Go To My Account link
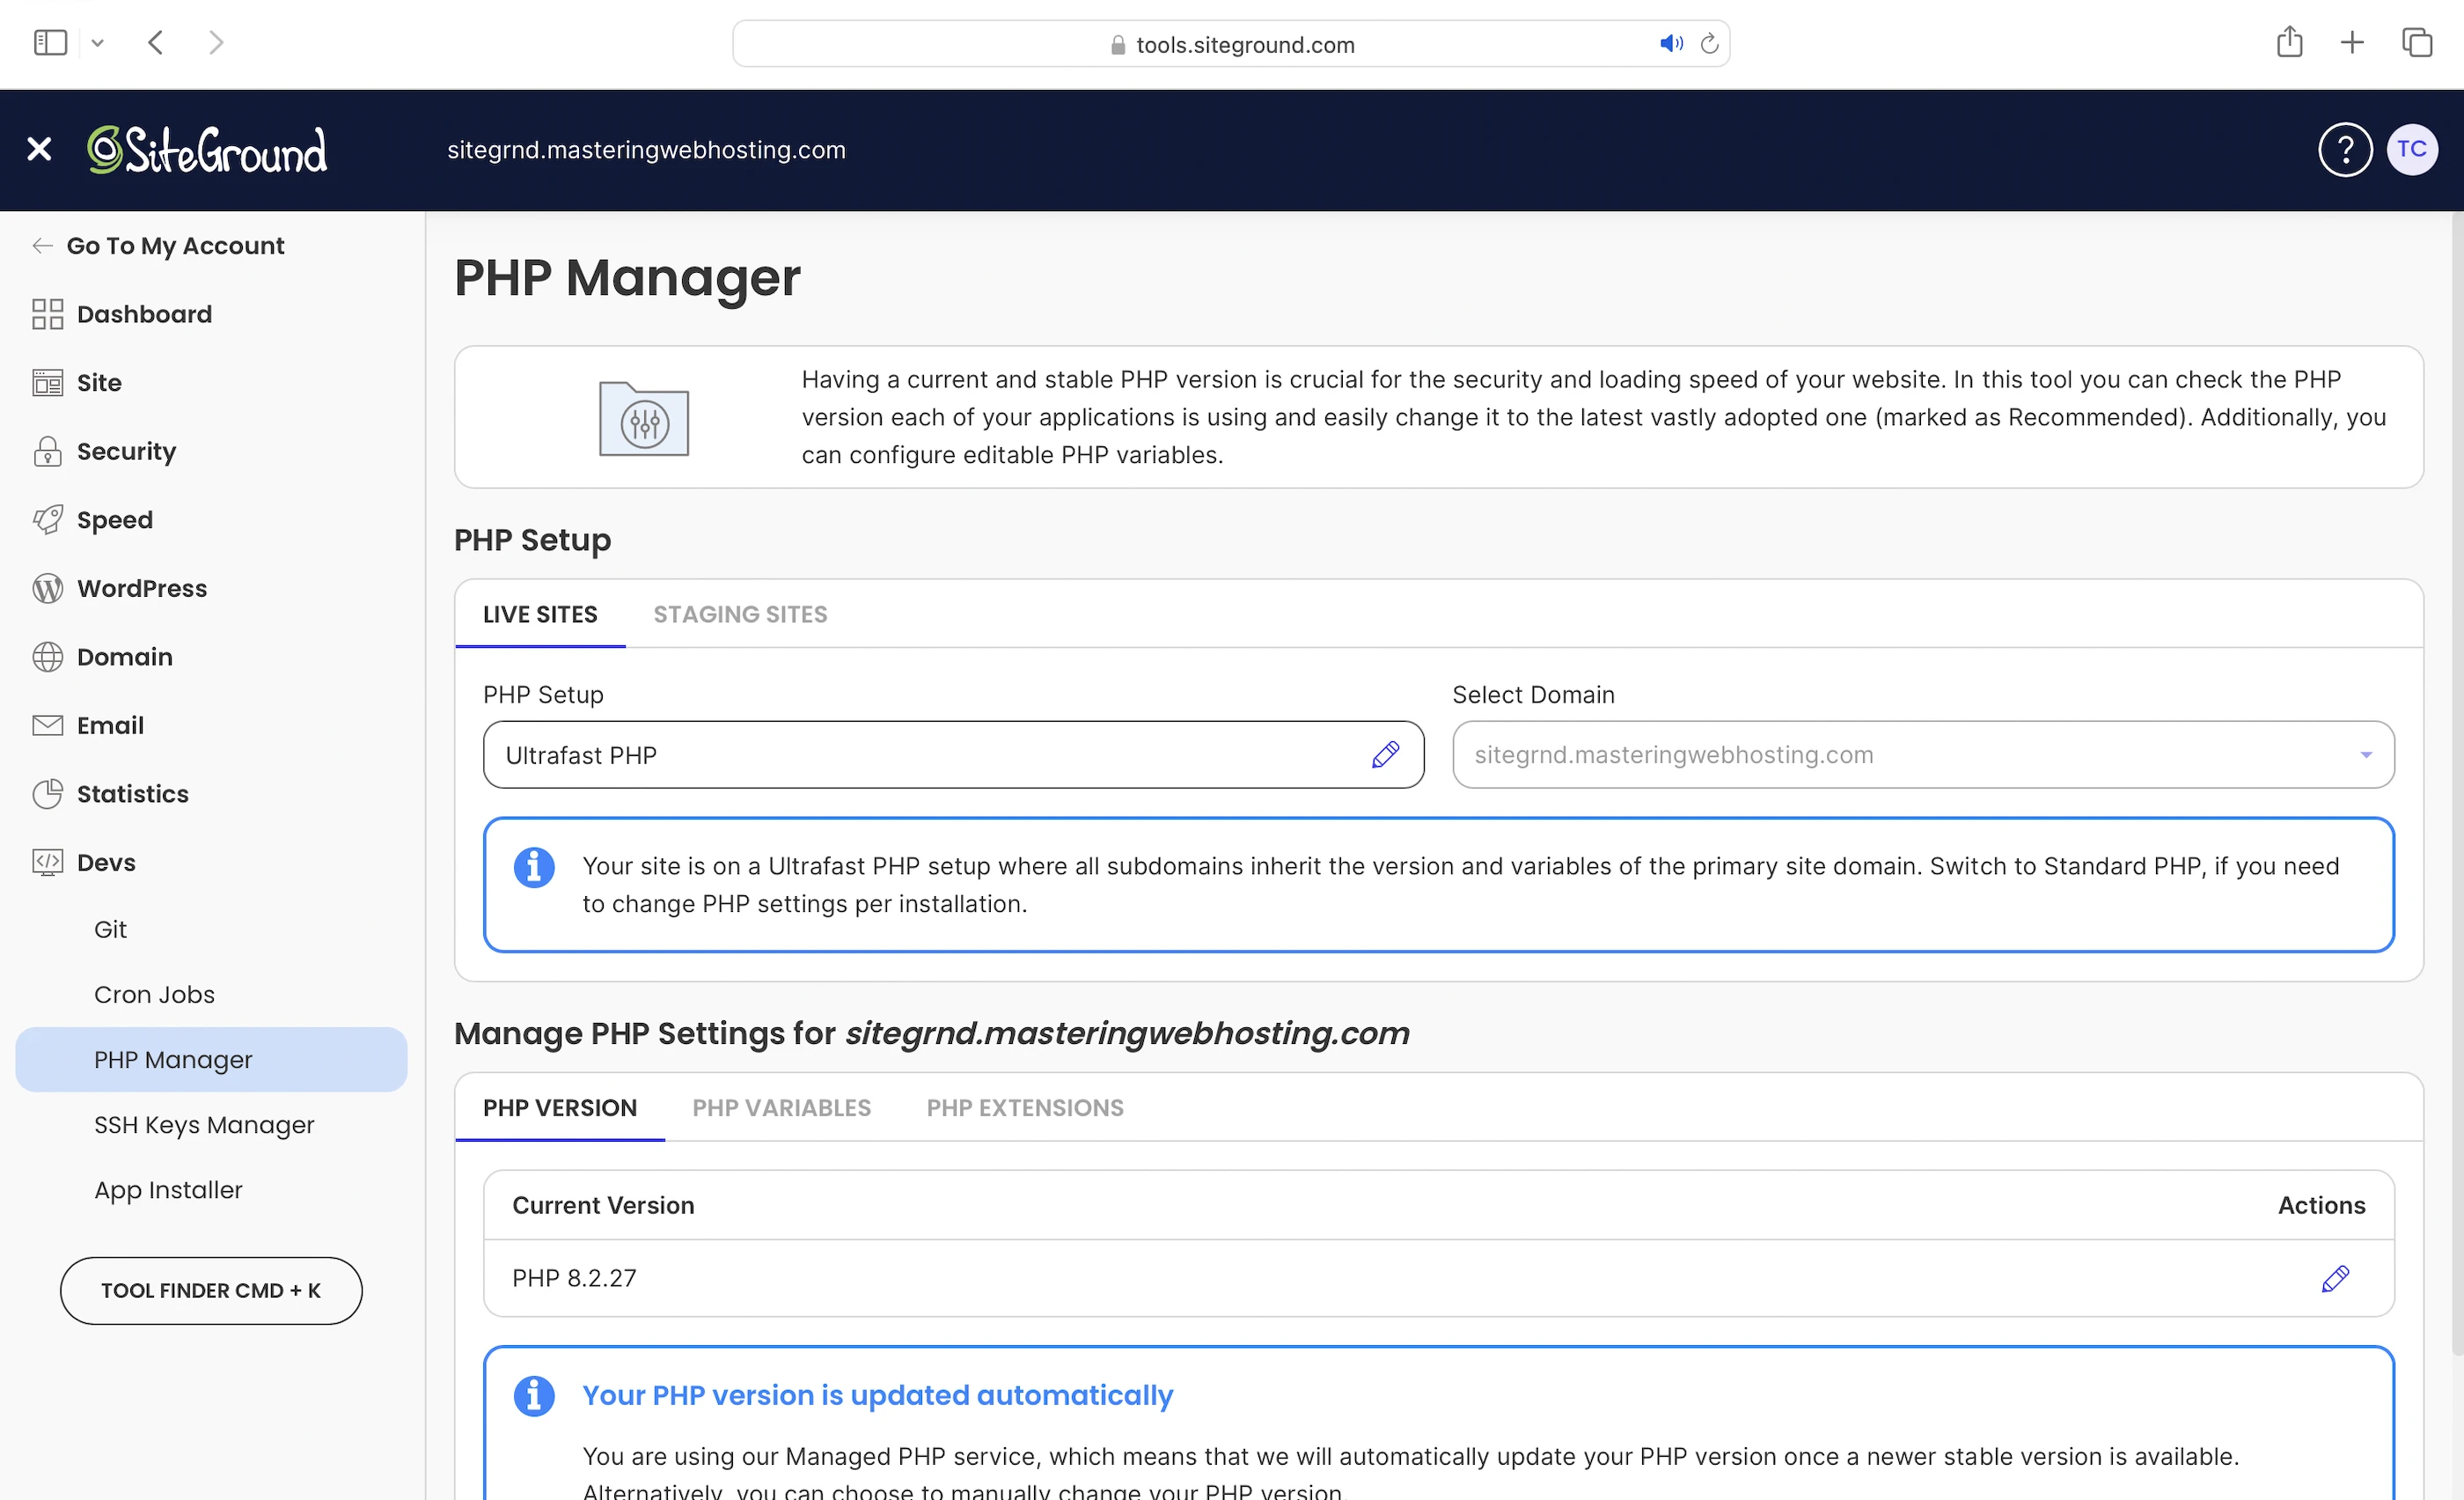 (x=175, y=246)
